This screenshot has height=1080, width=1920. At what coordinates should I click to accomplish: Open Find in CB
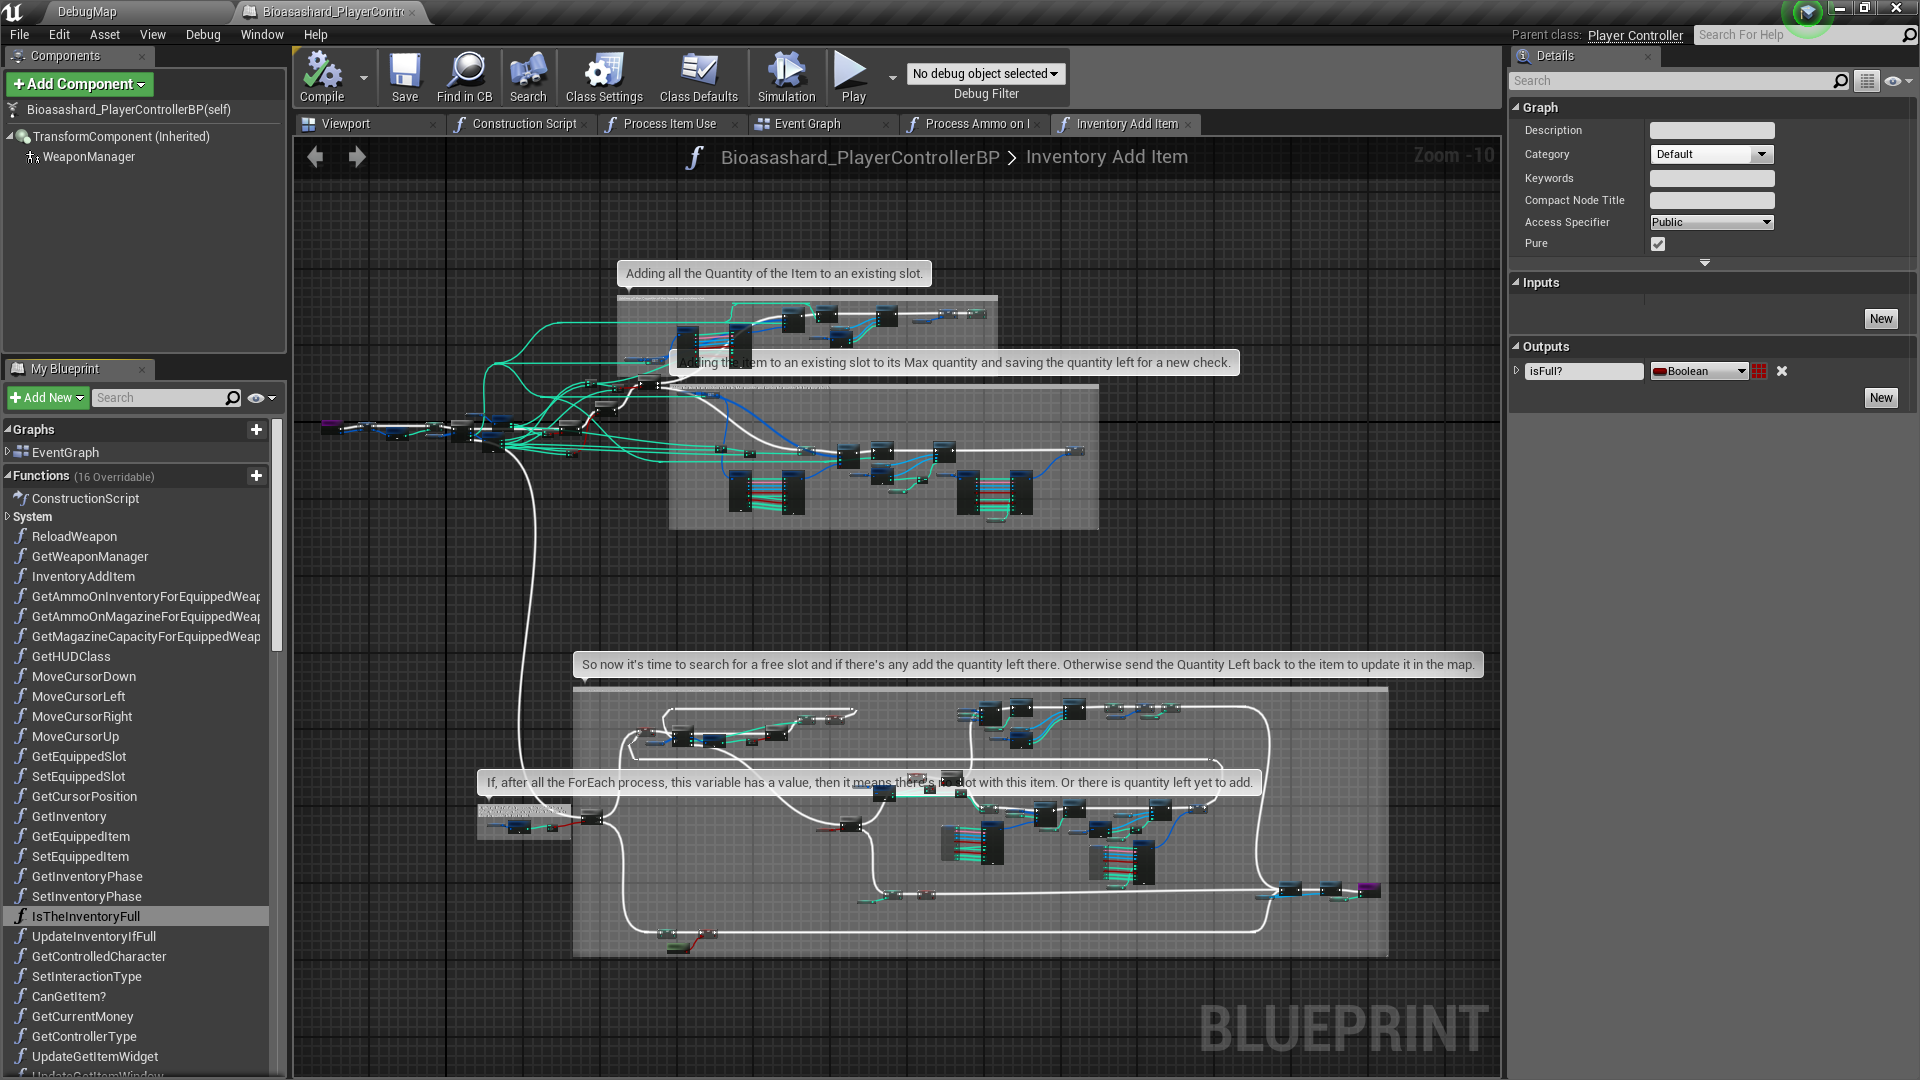[464, 77]
